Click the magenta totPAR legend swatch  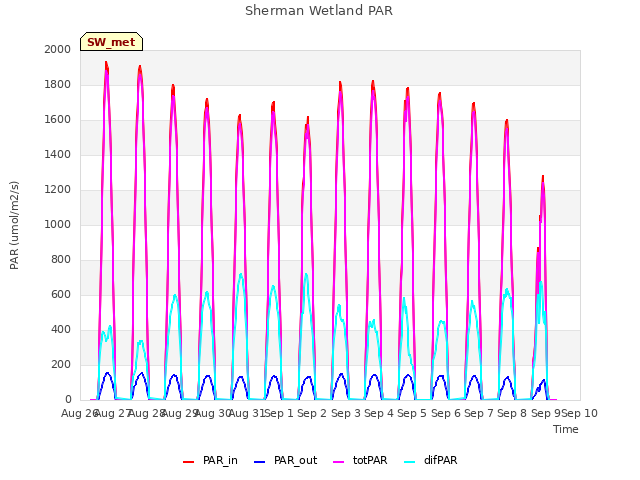tap(339, 462)
